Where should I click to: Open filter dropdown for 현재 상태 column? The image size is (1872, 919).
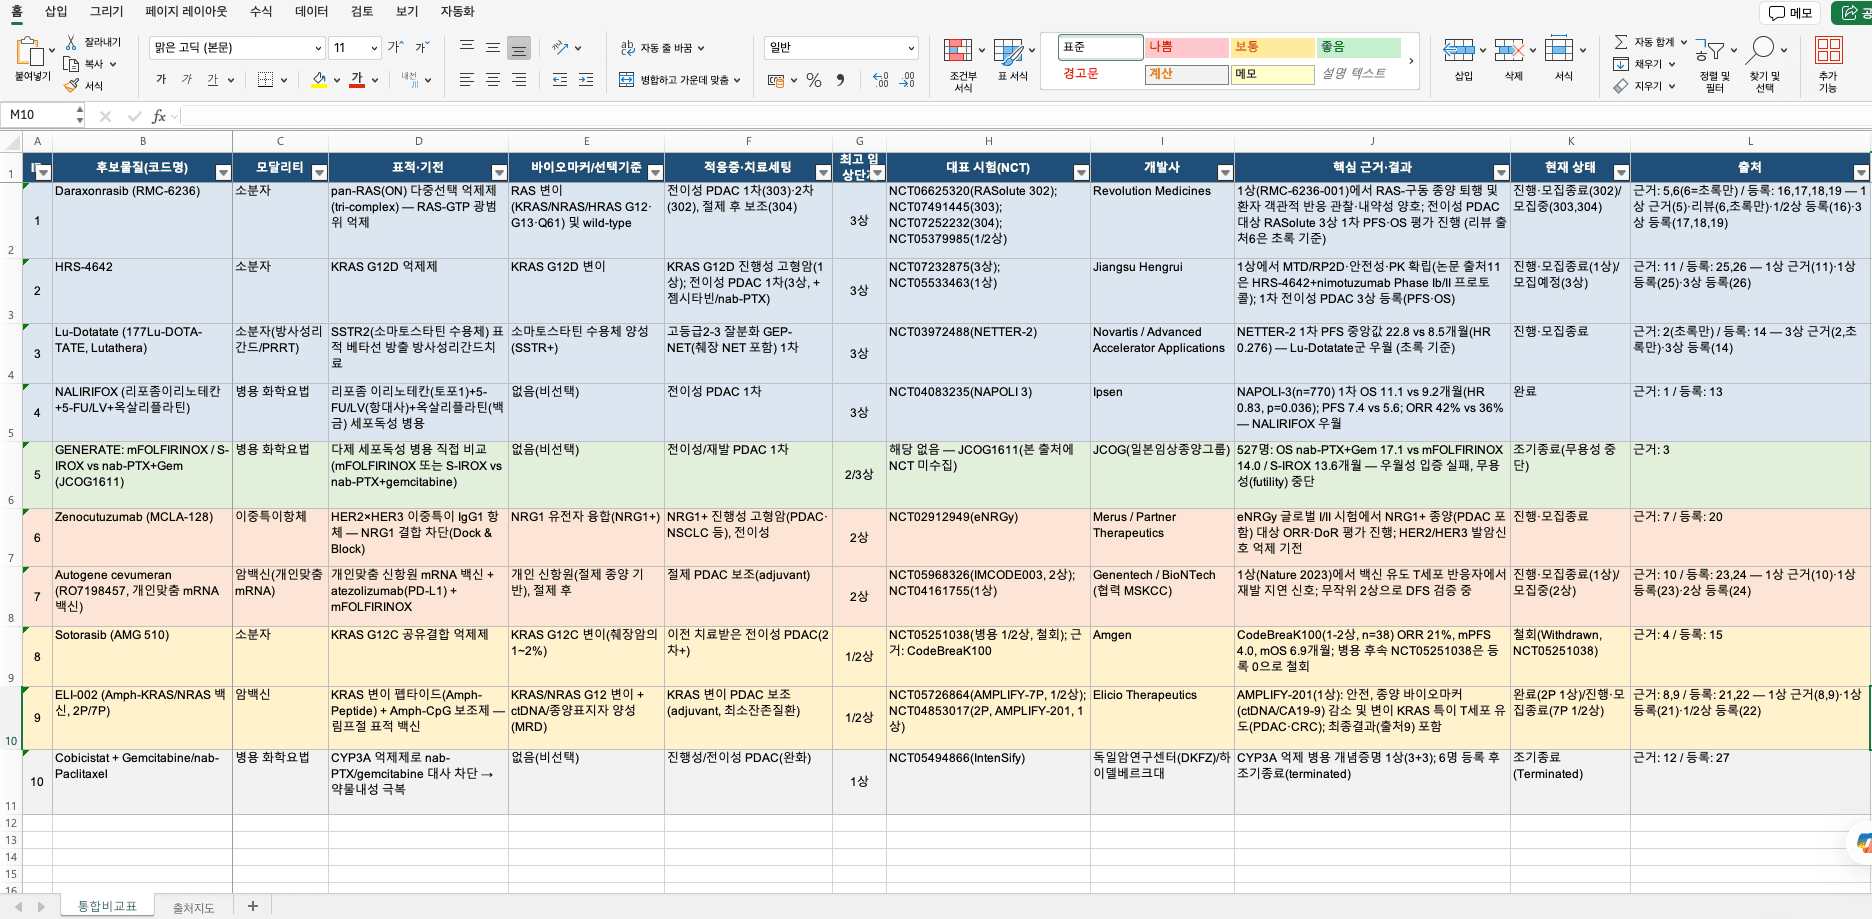(1621, 173)
